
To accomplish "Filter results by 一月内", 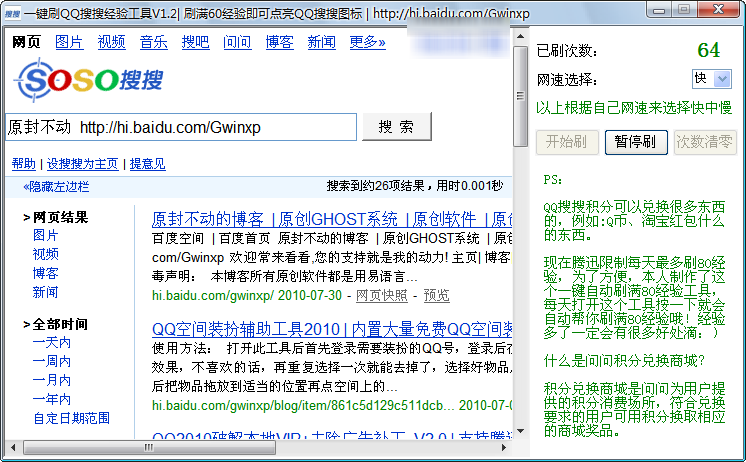I will (x=51, y=380).
